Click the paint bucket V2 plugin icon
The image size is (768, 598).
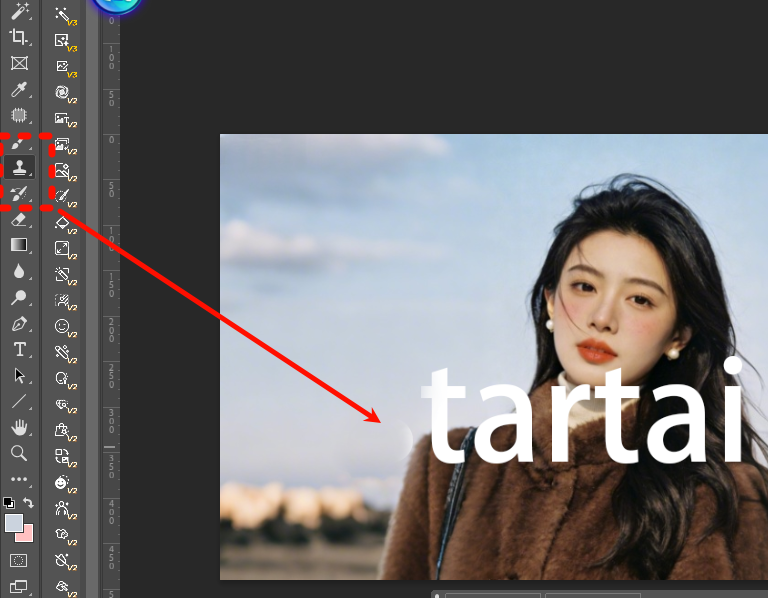(x=64, y=224)
